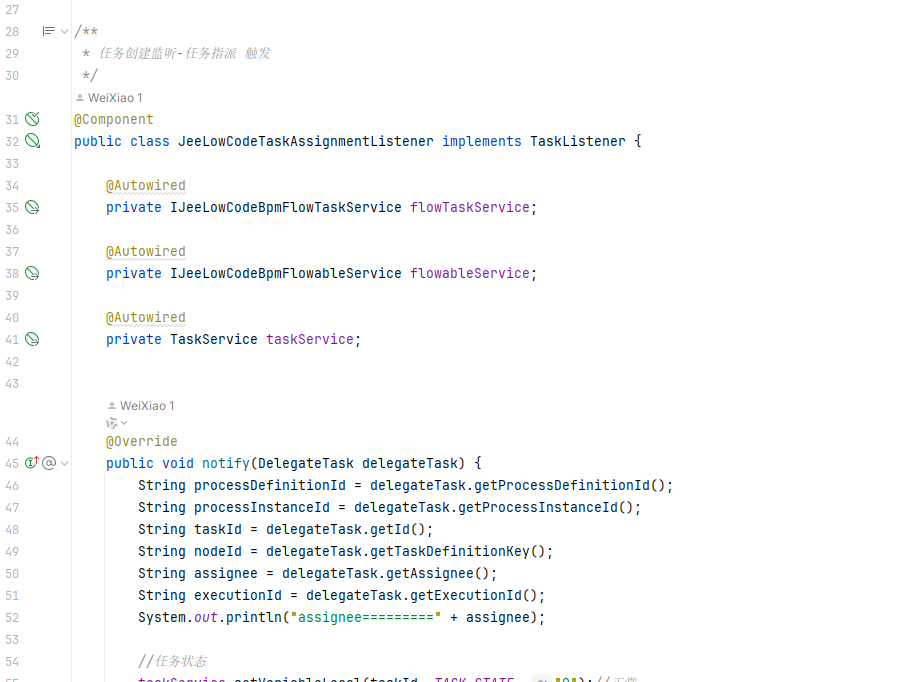Collapse the notify method fold chevron

65,463
